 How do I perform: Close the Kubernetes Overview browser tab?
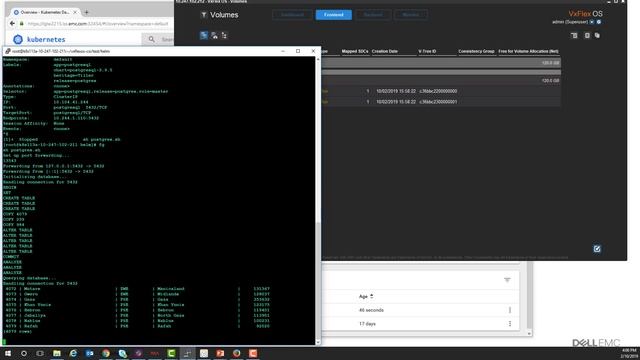[x=75, y=12]
